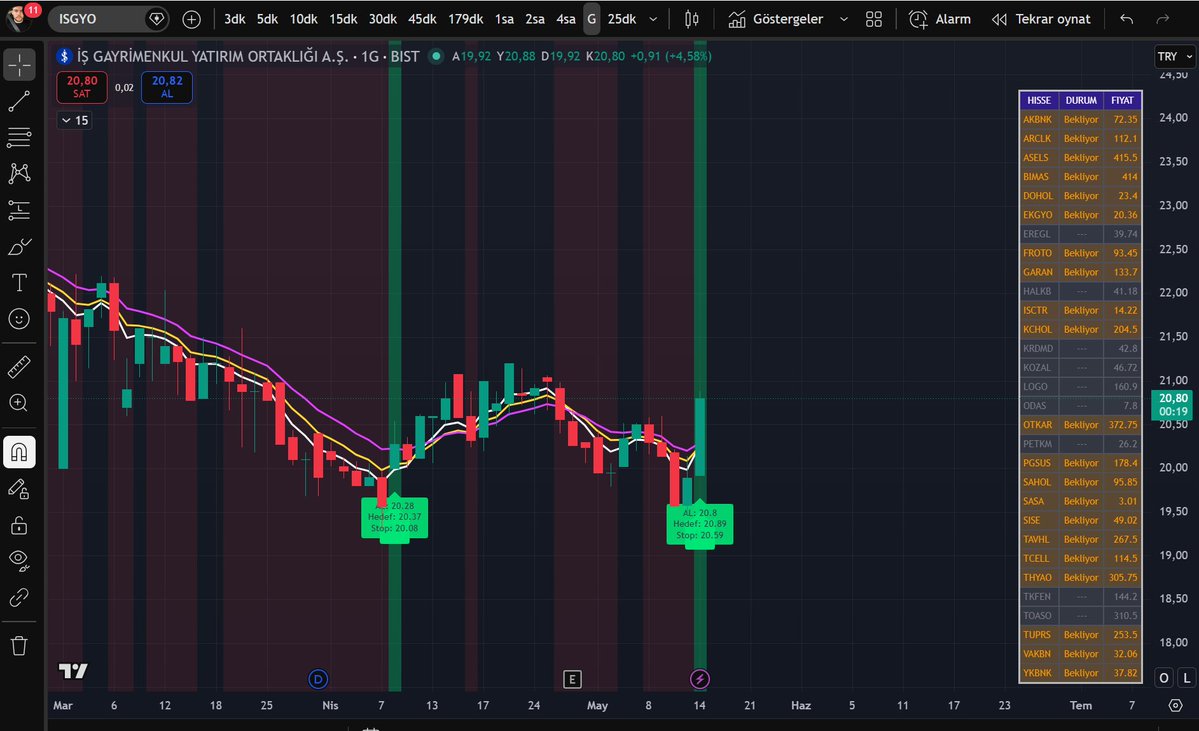Select the zoom in tool
Screen dimensions: 1199x731
click(19, 403)
